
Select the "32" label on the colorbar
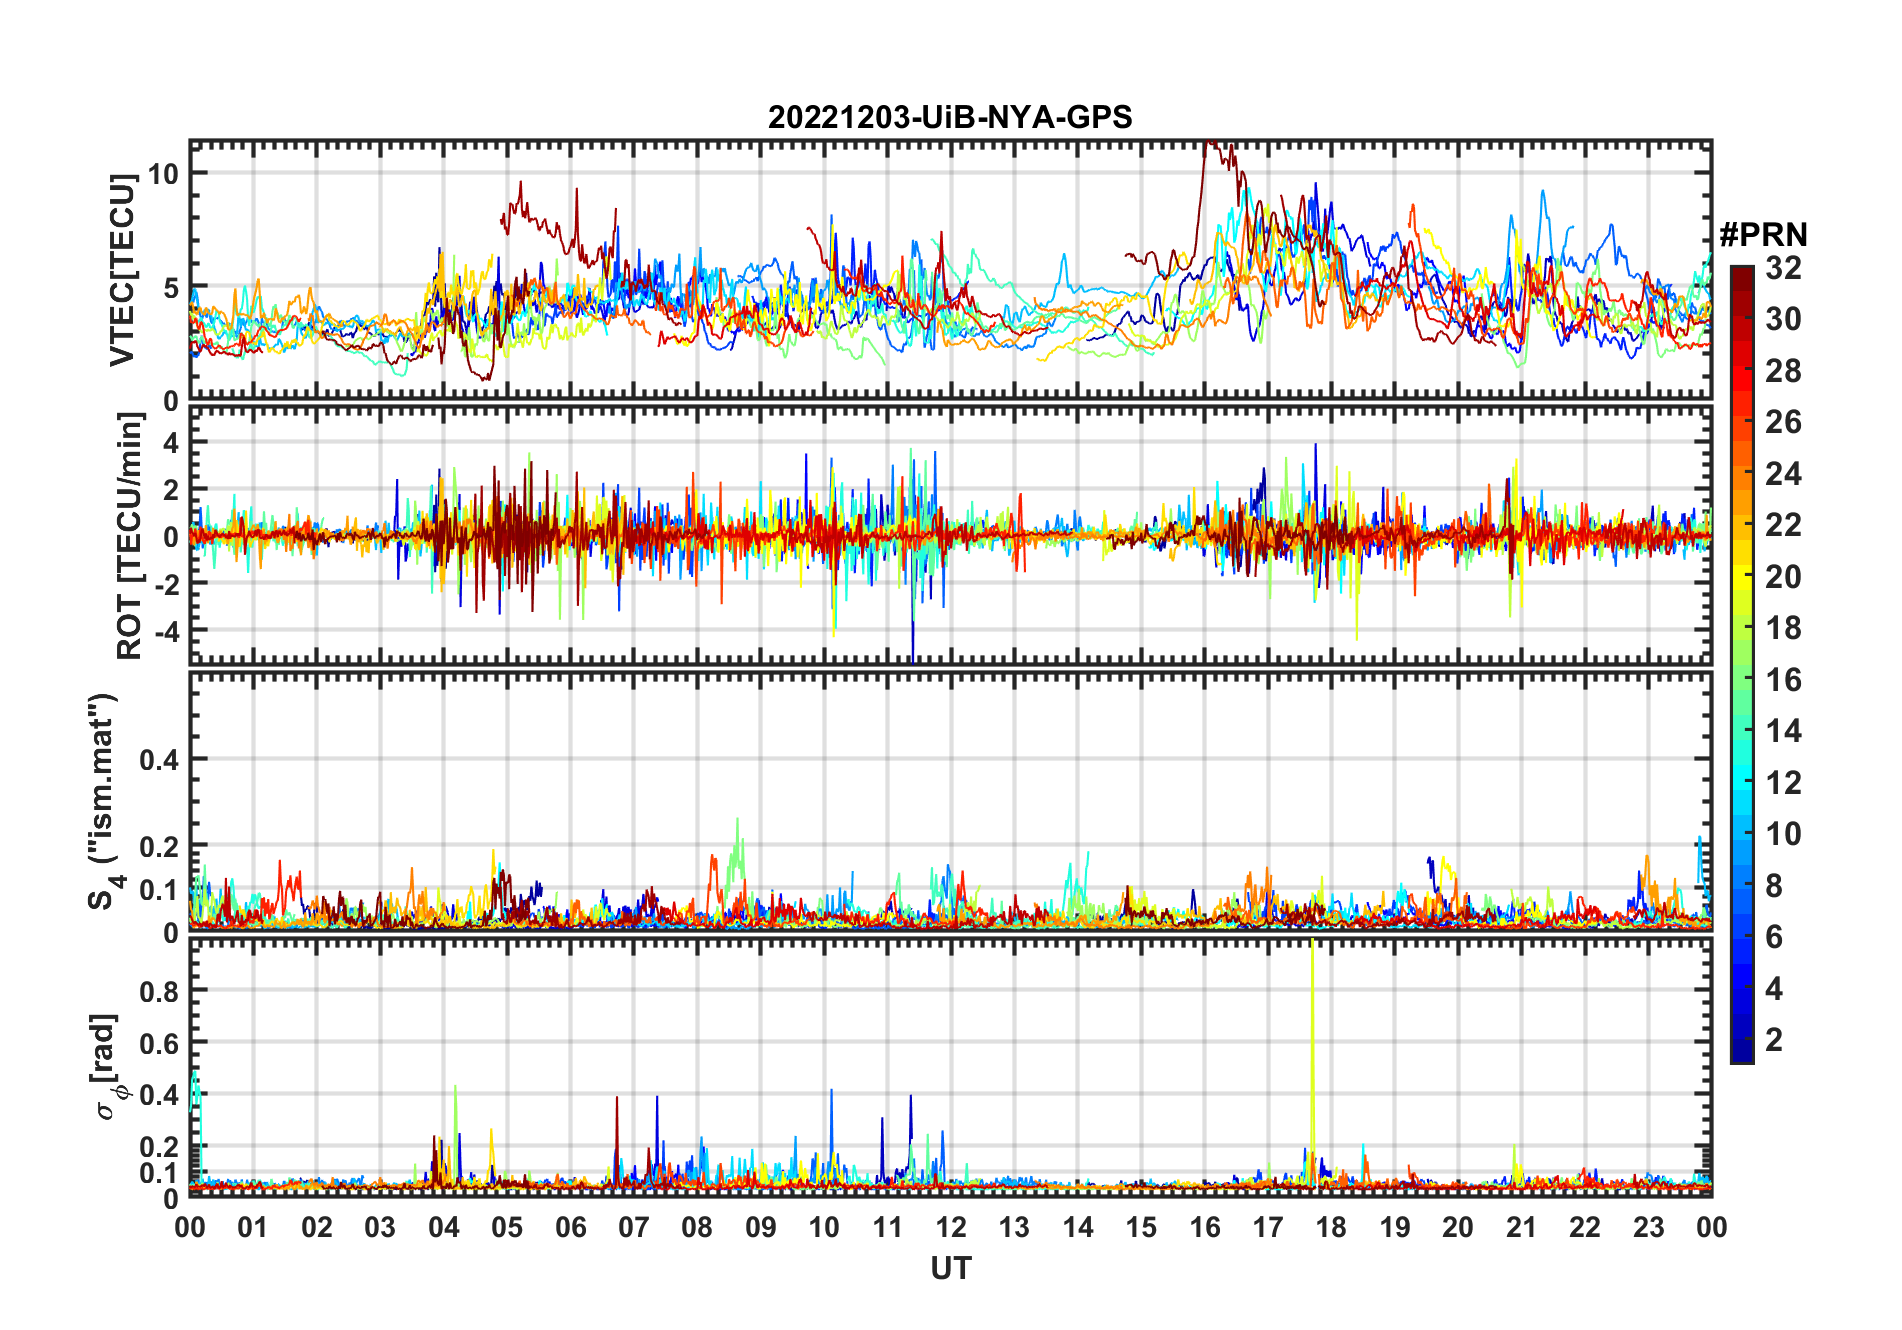pyautogui.click(x=1783, y=268)
